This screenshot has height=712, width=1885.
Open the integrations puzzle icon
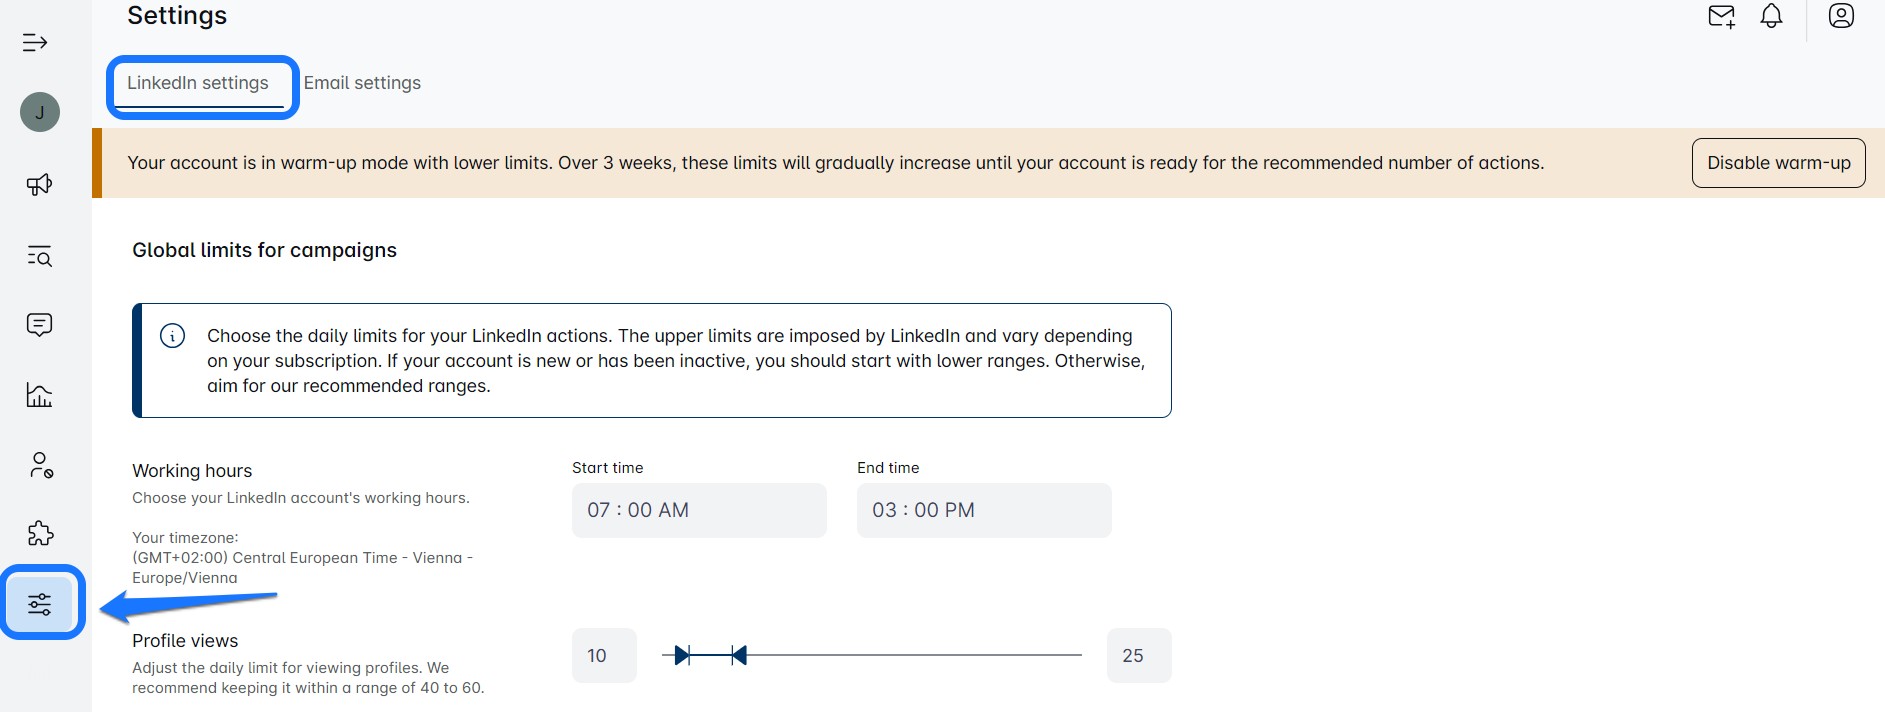pos(40,534)
